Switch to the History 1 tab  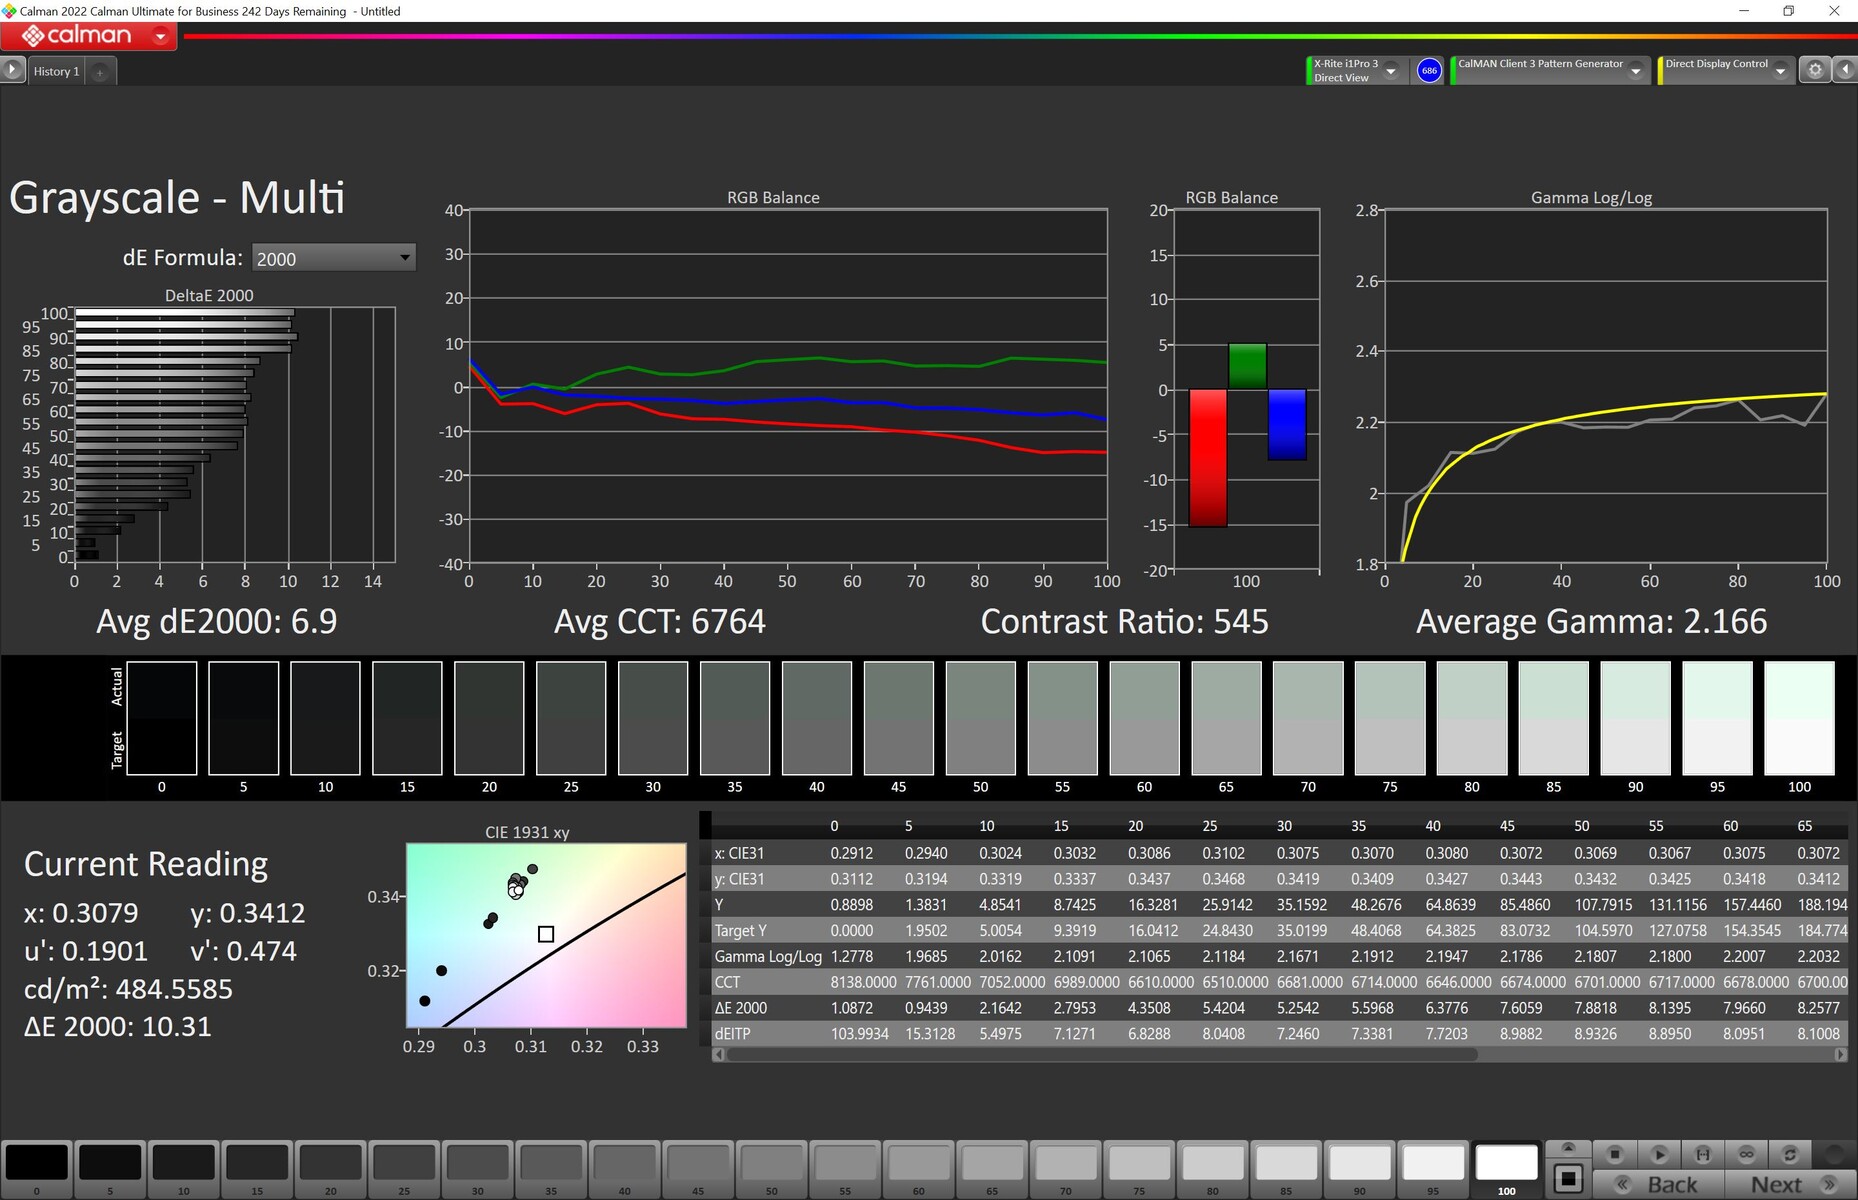(56, 71)
